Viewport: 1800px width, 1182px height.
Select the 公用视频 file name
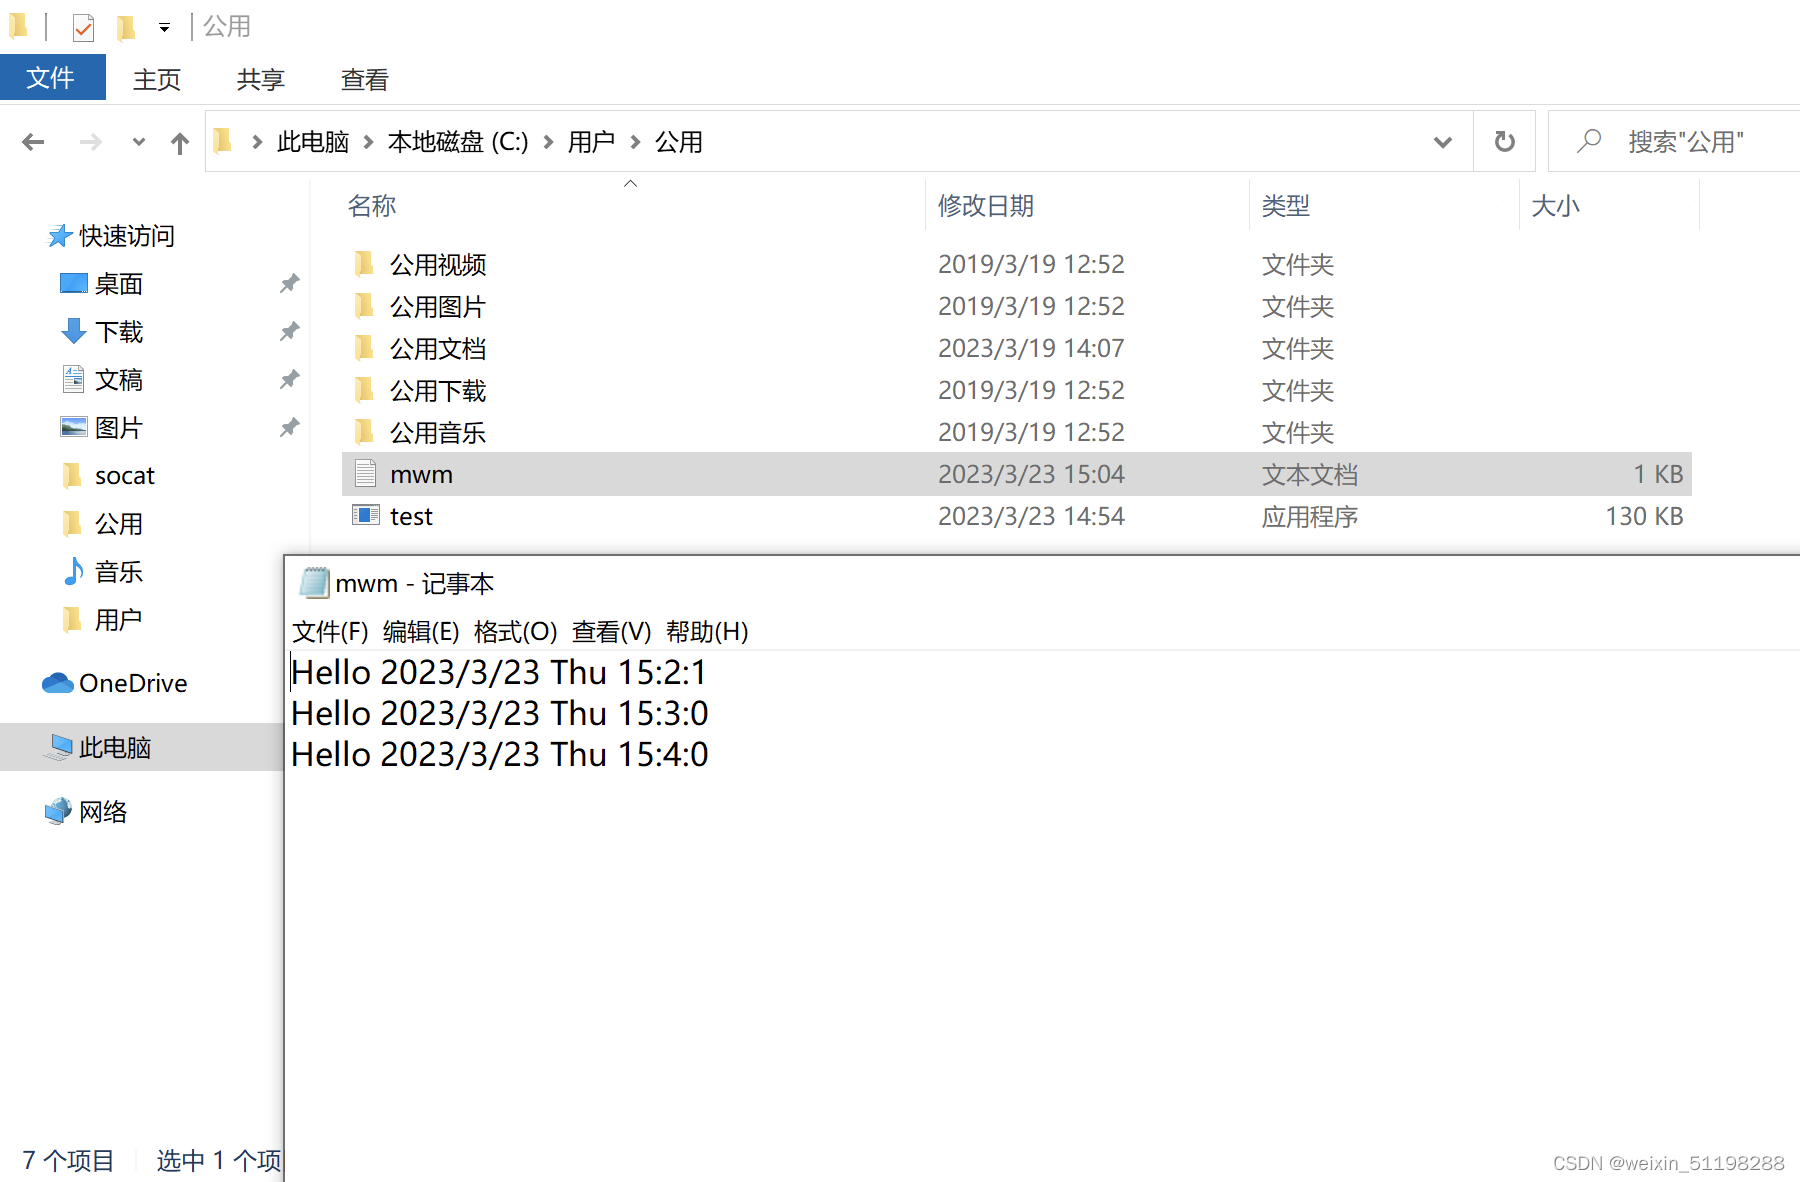[x=438, y=265]
